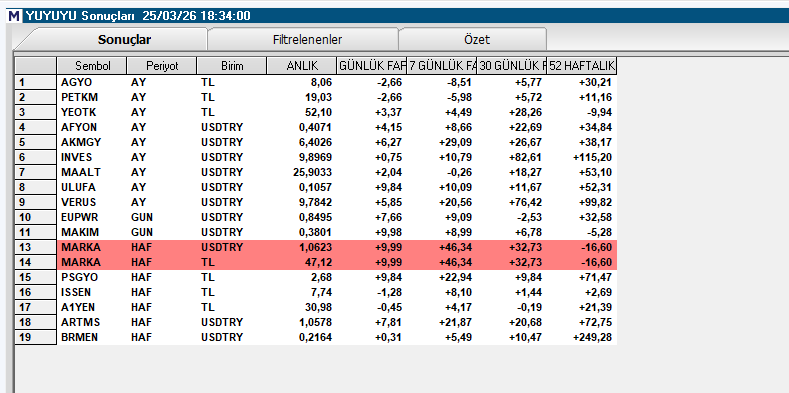Screen dimensions: 789x393
Task: Click the ANLIK value 0,4071
Action: click(x=315, y=127)
